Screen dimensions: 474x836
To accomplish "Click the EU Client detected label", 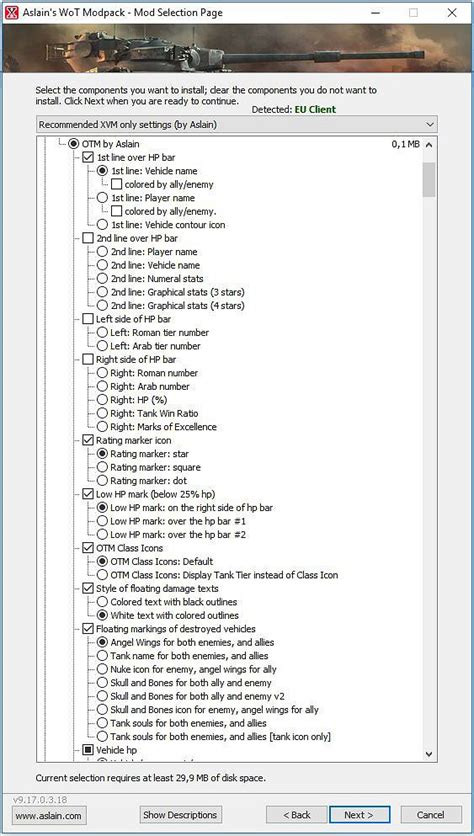I will [315, 109].
